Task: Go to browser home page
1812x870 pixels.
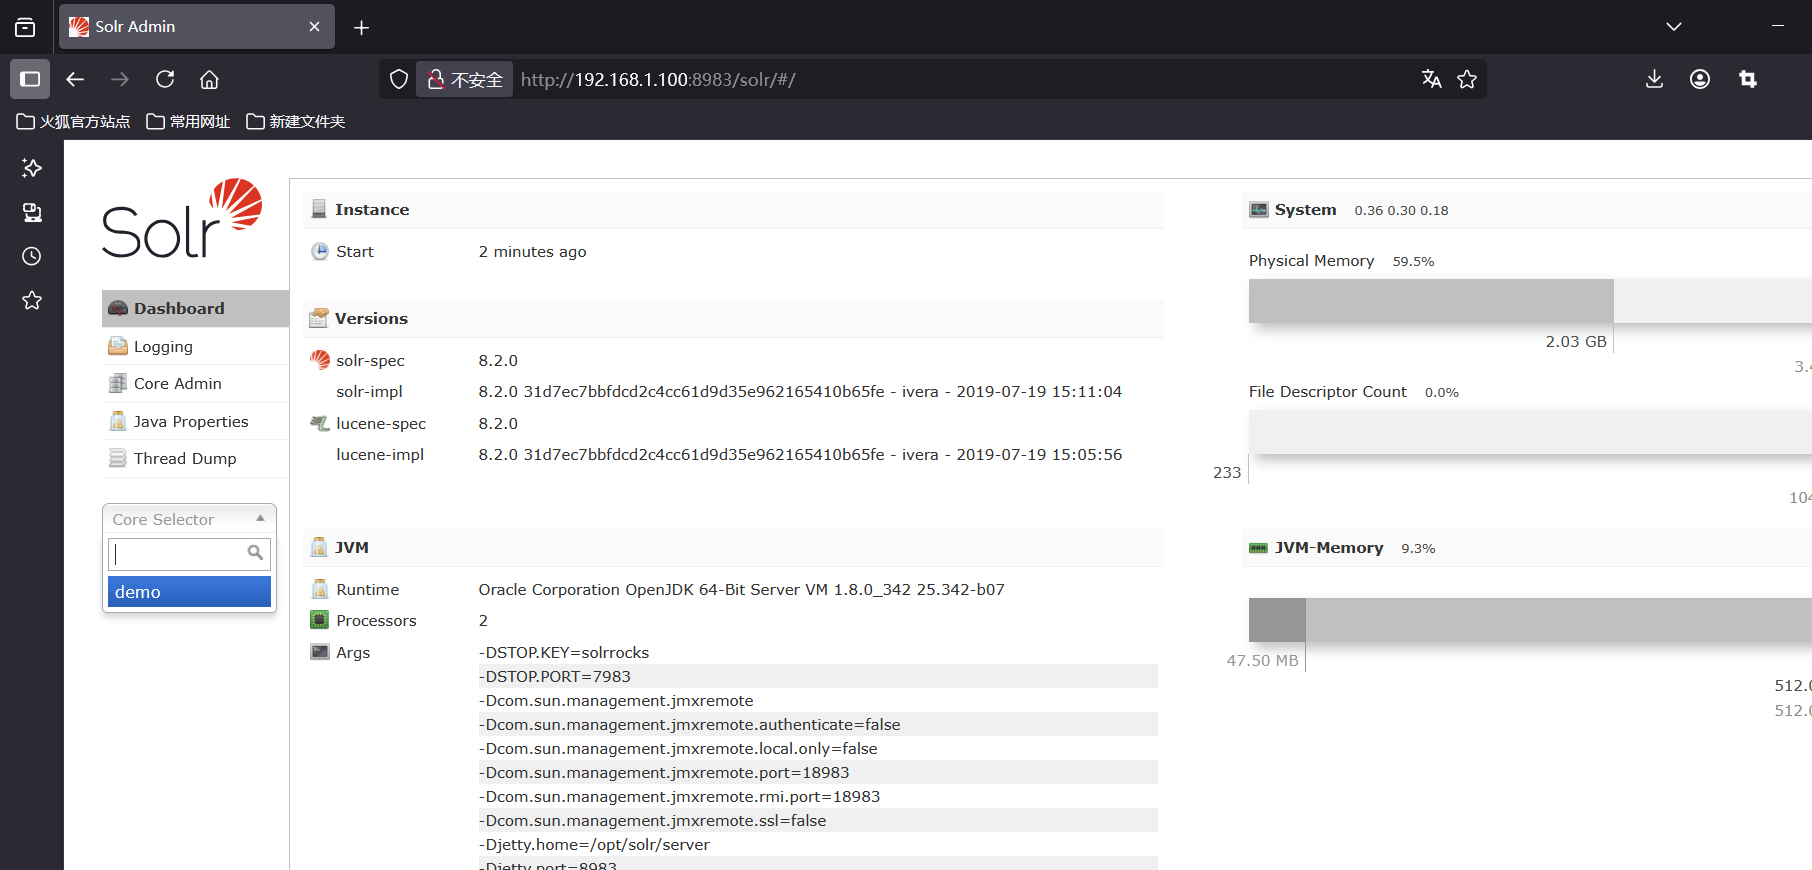Action: pos(209,79)
